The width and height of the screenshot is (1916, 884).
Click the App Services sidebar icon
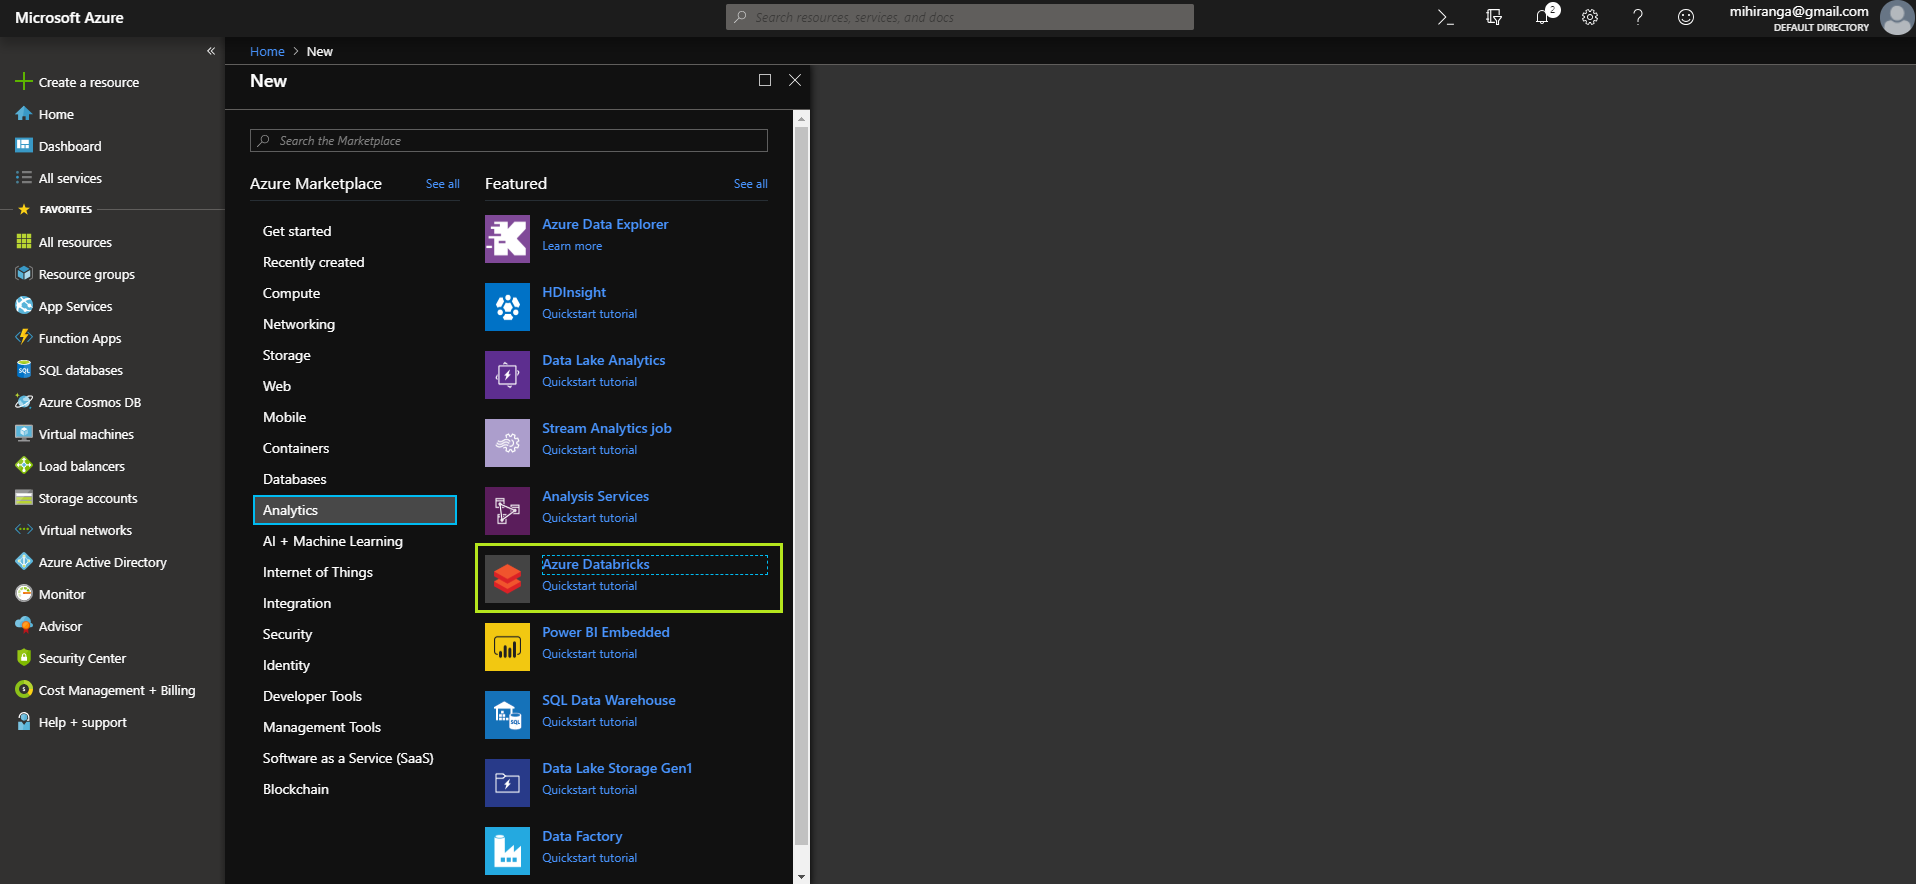click(x=24, y=305)
